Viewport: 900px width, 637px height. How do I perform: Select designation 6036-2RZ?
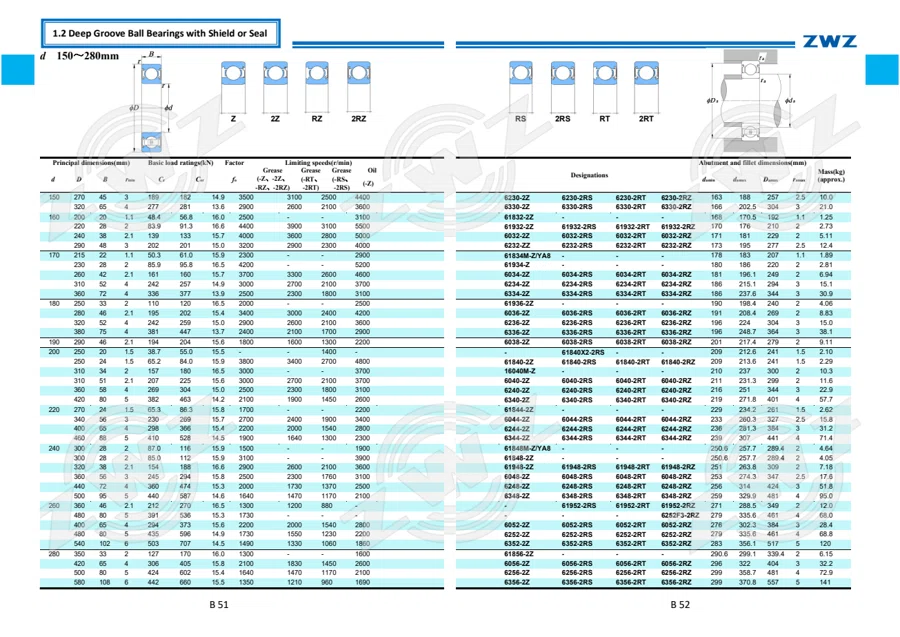click(x=676, y=313)
